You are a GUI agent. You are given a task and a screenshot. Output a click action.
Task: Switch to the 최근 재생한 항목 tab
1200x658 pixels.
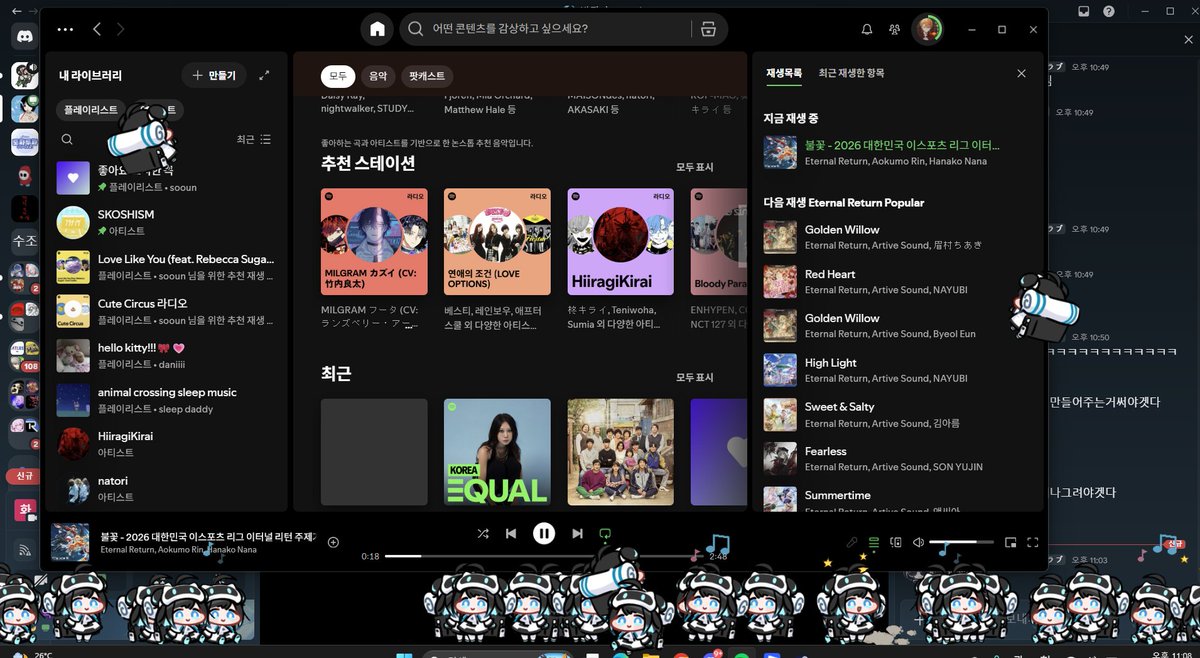[851, 73]
